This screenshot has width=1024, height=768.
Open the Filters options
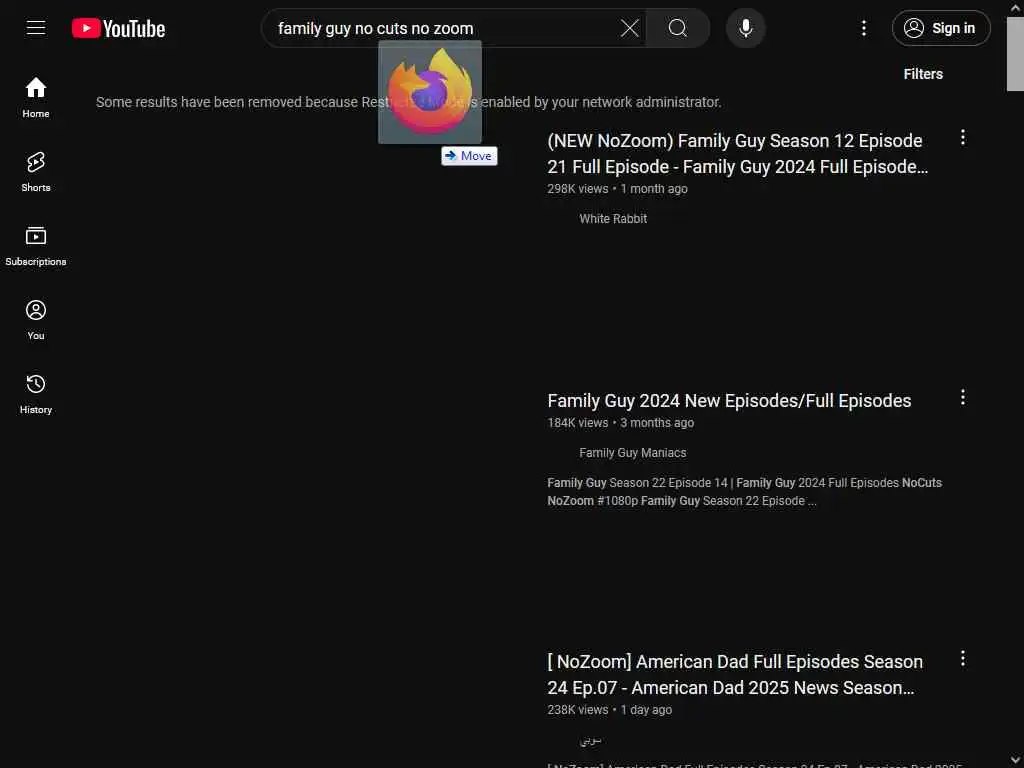pyautogui.click(x=923, y=74)
